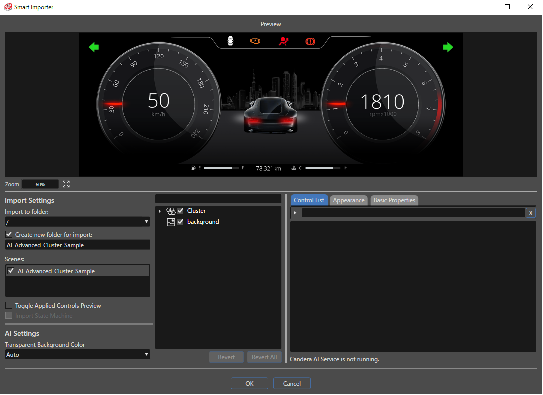543x395 pixels.
Task: Click the zoom fit-to-view icon
Action: 66,184
